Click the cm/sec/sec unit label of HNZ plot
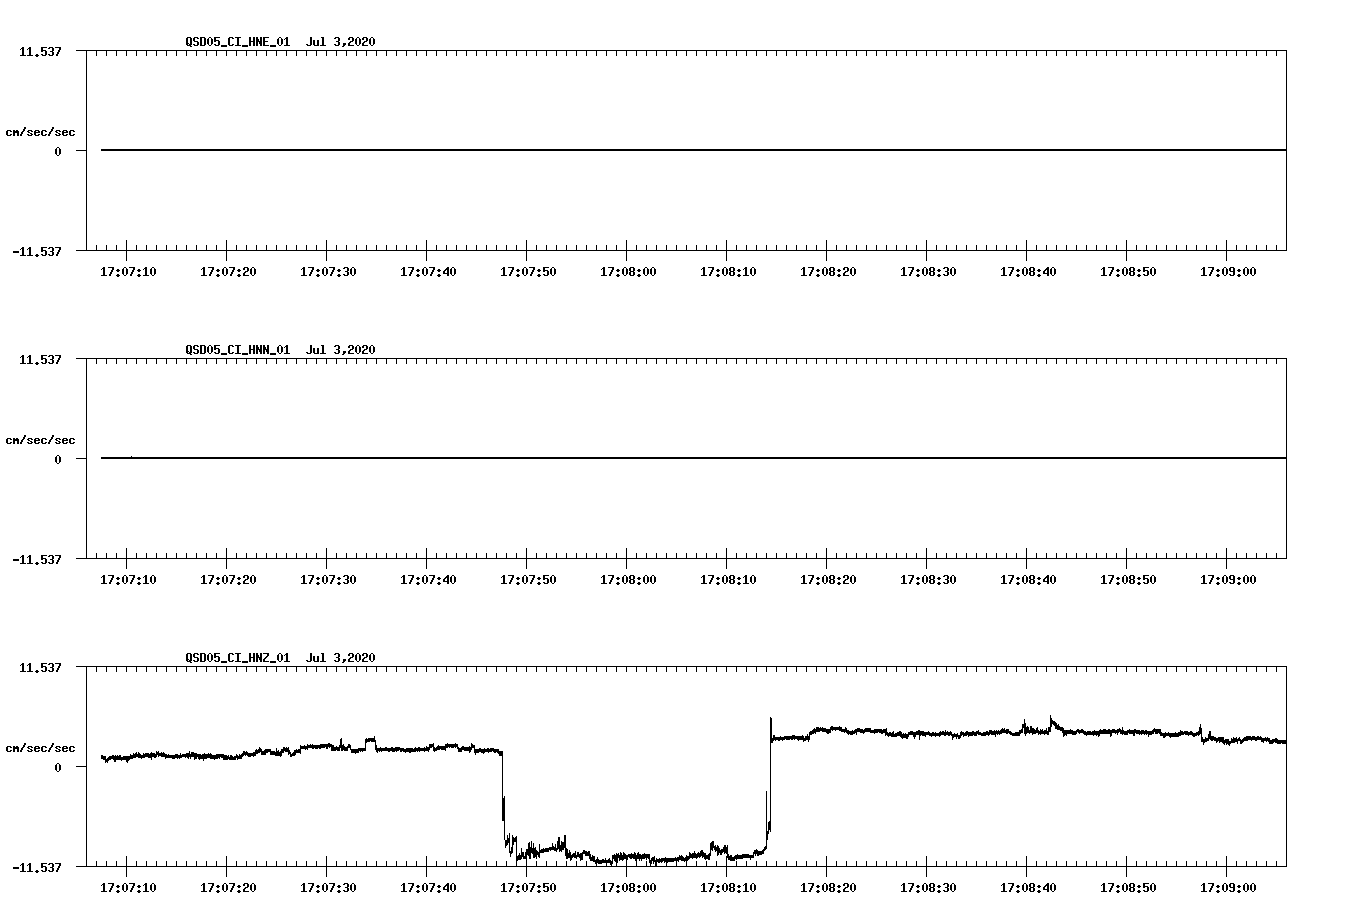This screenshot has height=924, width=1358. click(x=40, y=748)
